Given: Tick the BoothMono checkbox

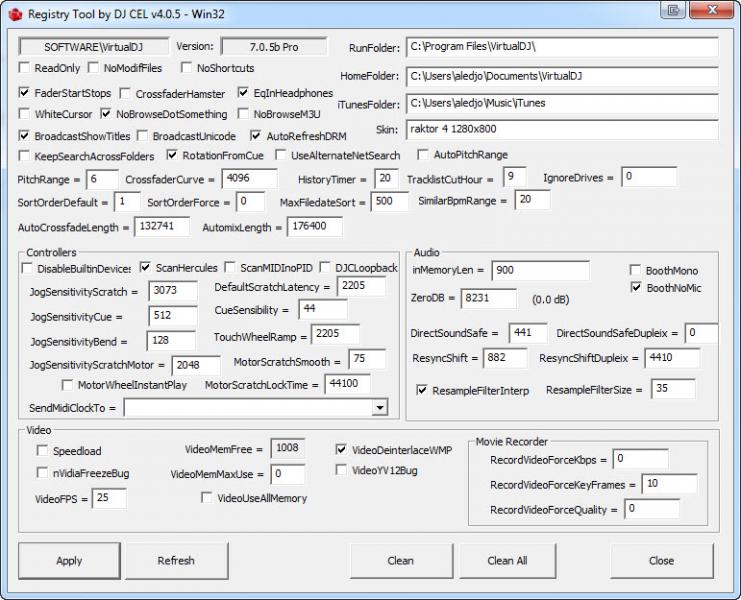Looking at the screenshot, I should point(636,270).
